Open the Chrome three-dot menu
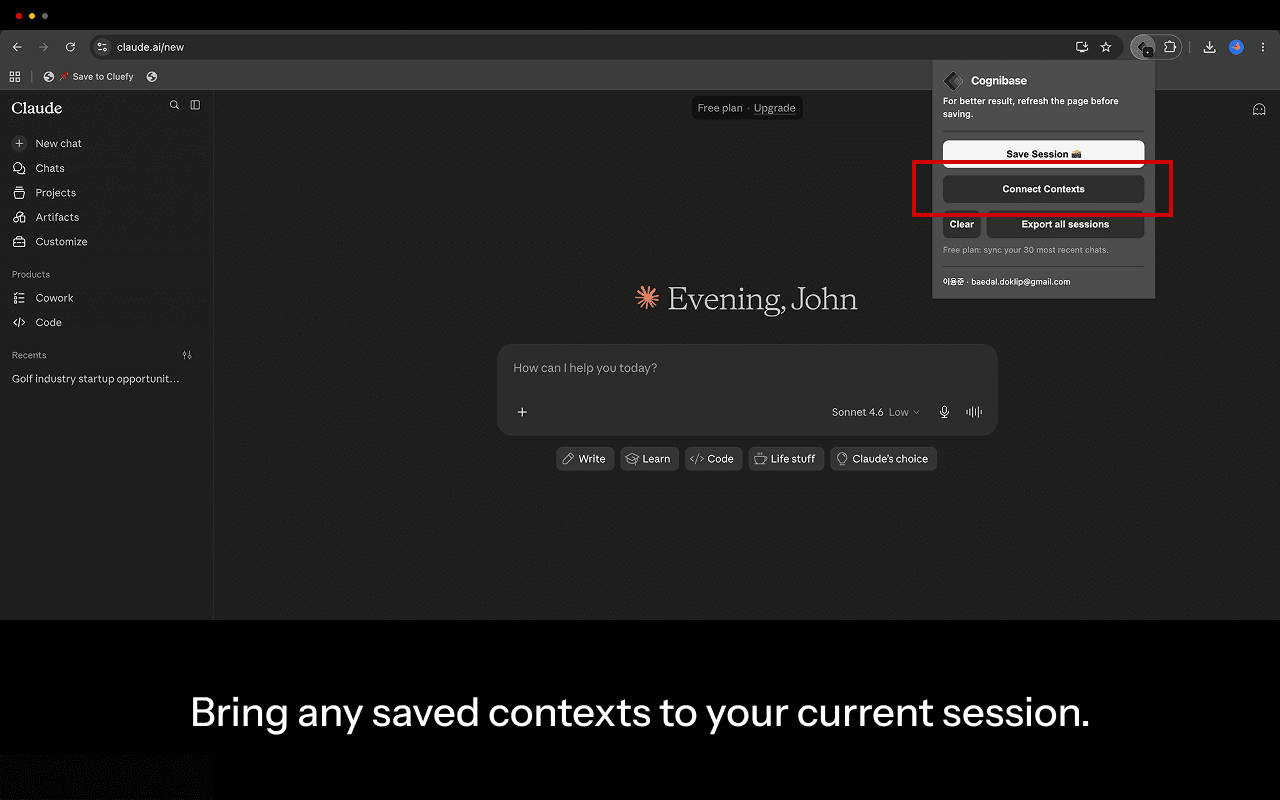 click(x=1263, y=47)
